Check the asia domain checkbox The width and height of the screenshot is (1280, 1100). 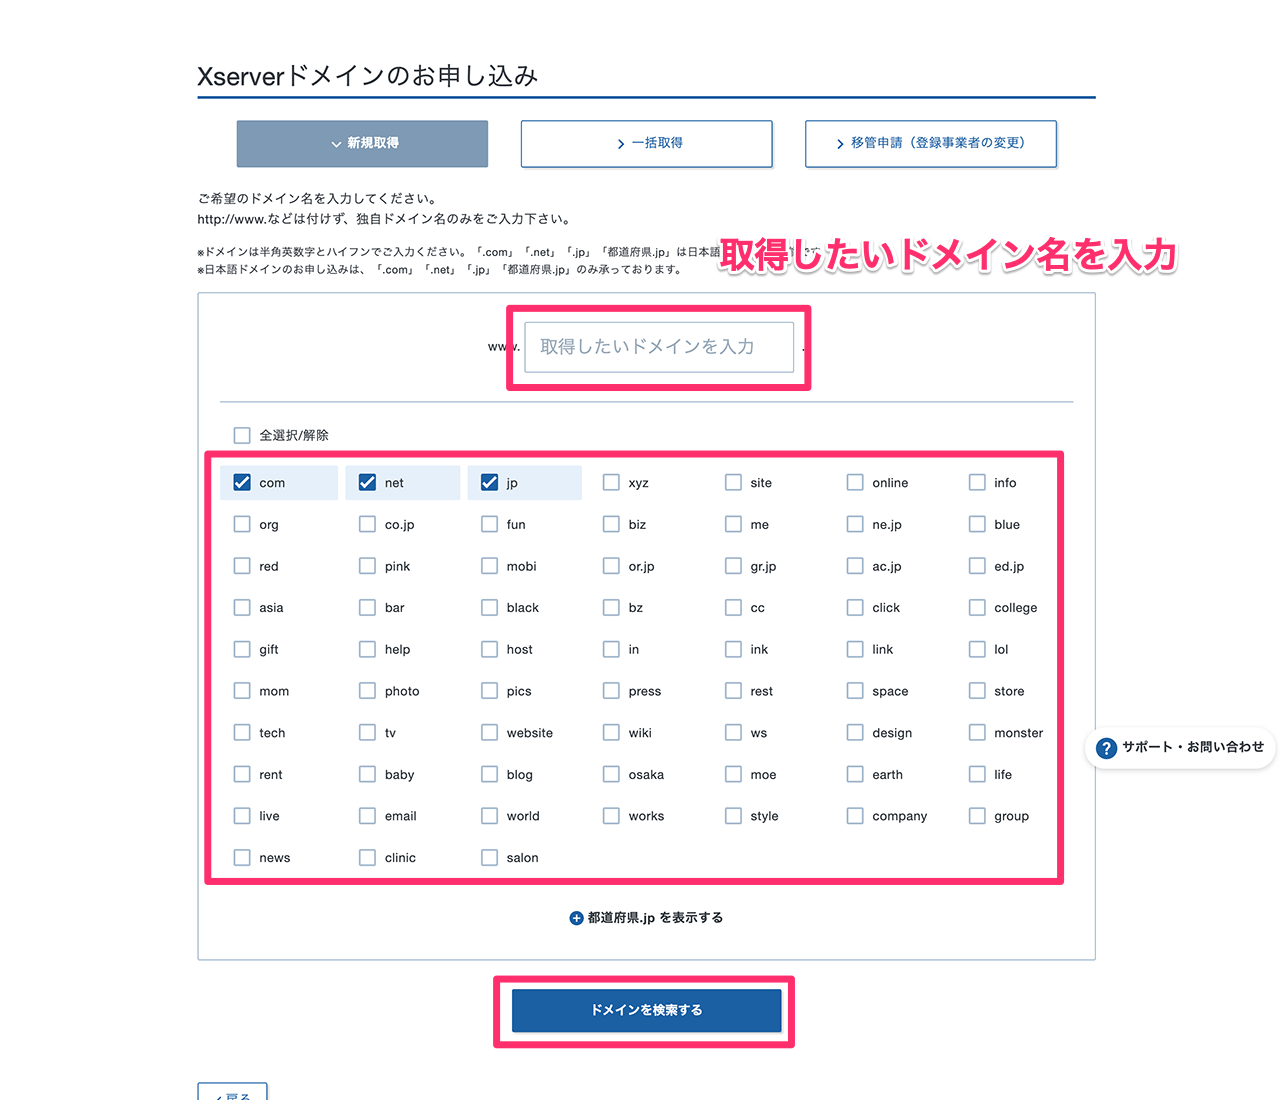(242, 607)
